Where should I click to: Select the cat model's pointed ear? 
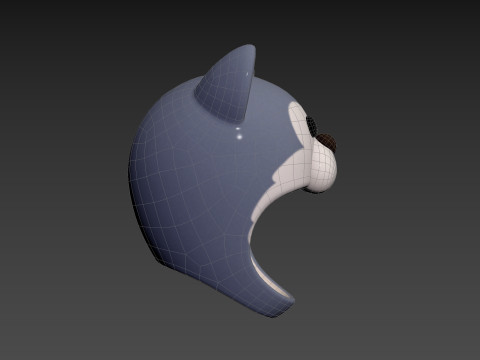tap(228, 86)
